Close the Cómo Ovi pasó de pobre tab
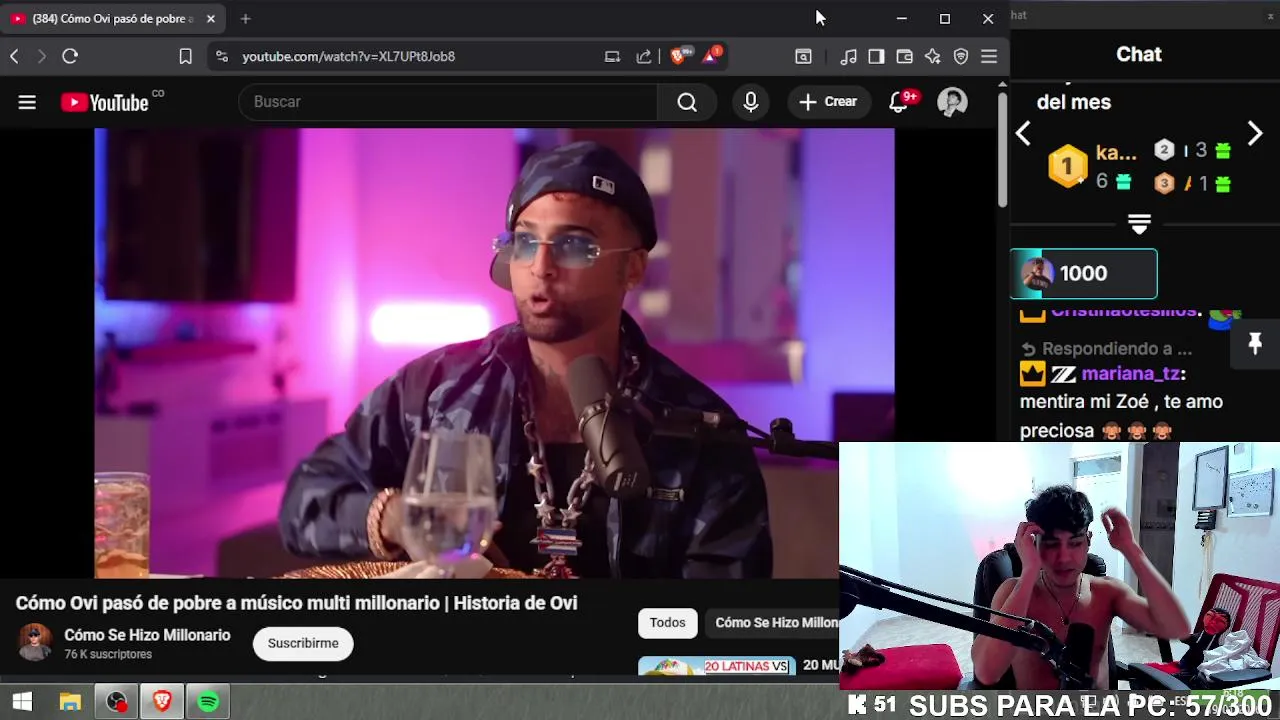The height and width of the screenshot is (720, 1280). click(x=211, y=19)
